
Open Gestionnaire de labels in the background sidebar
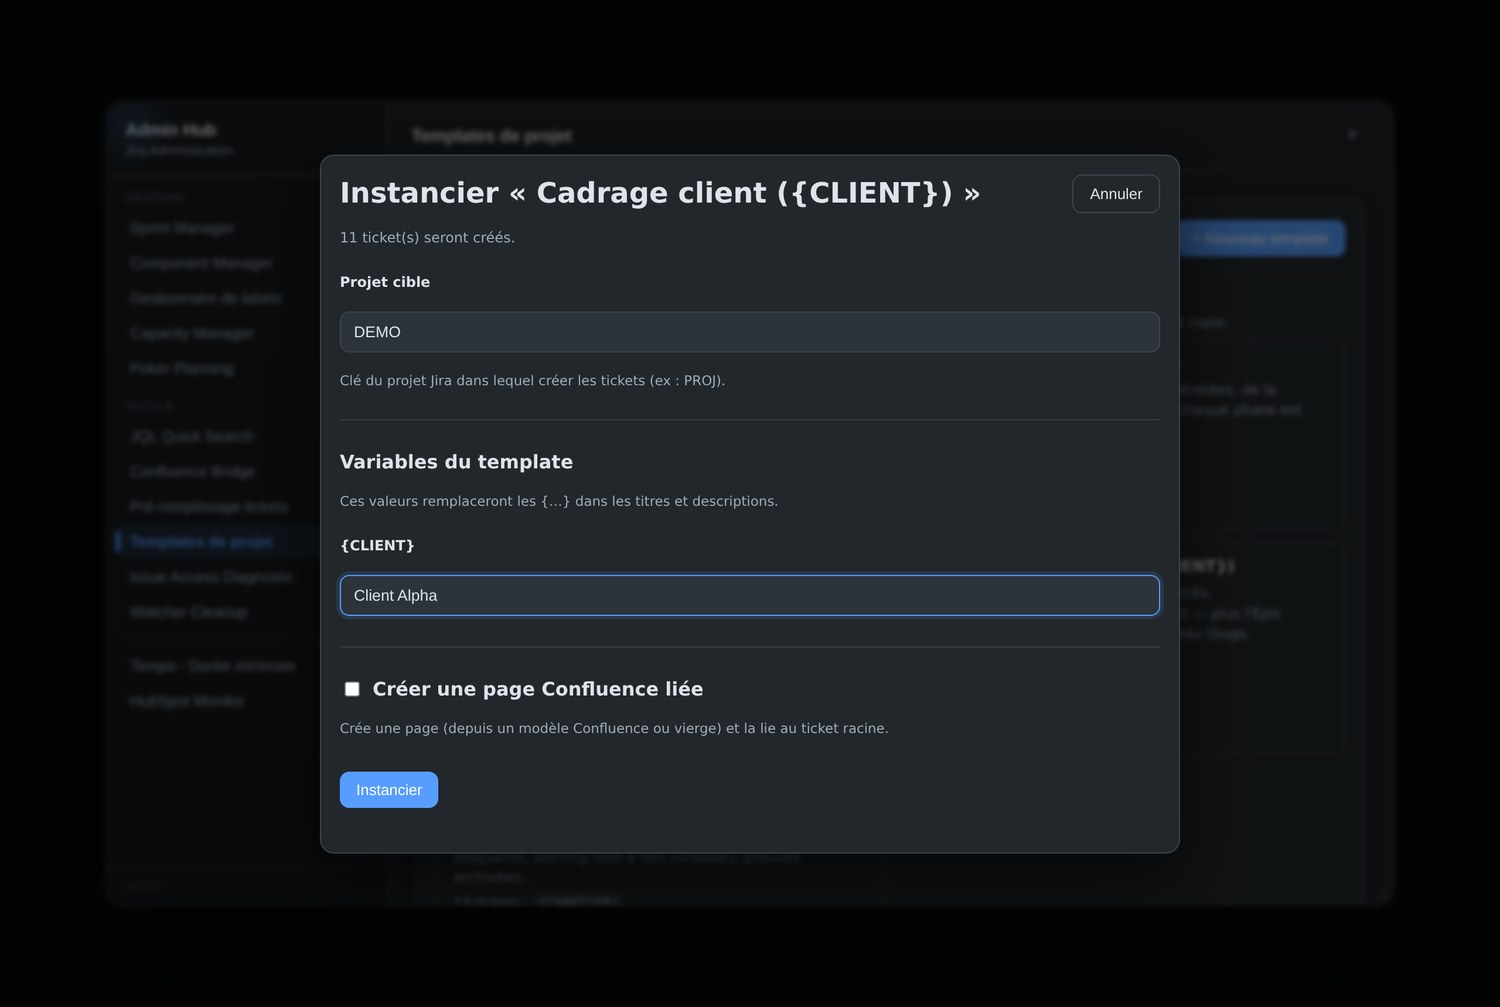point(206,298)
